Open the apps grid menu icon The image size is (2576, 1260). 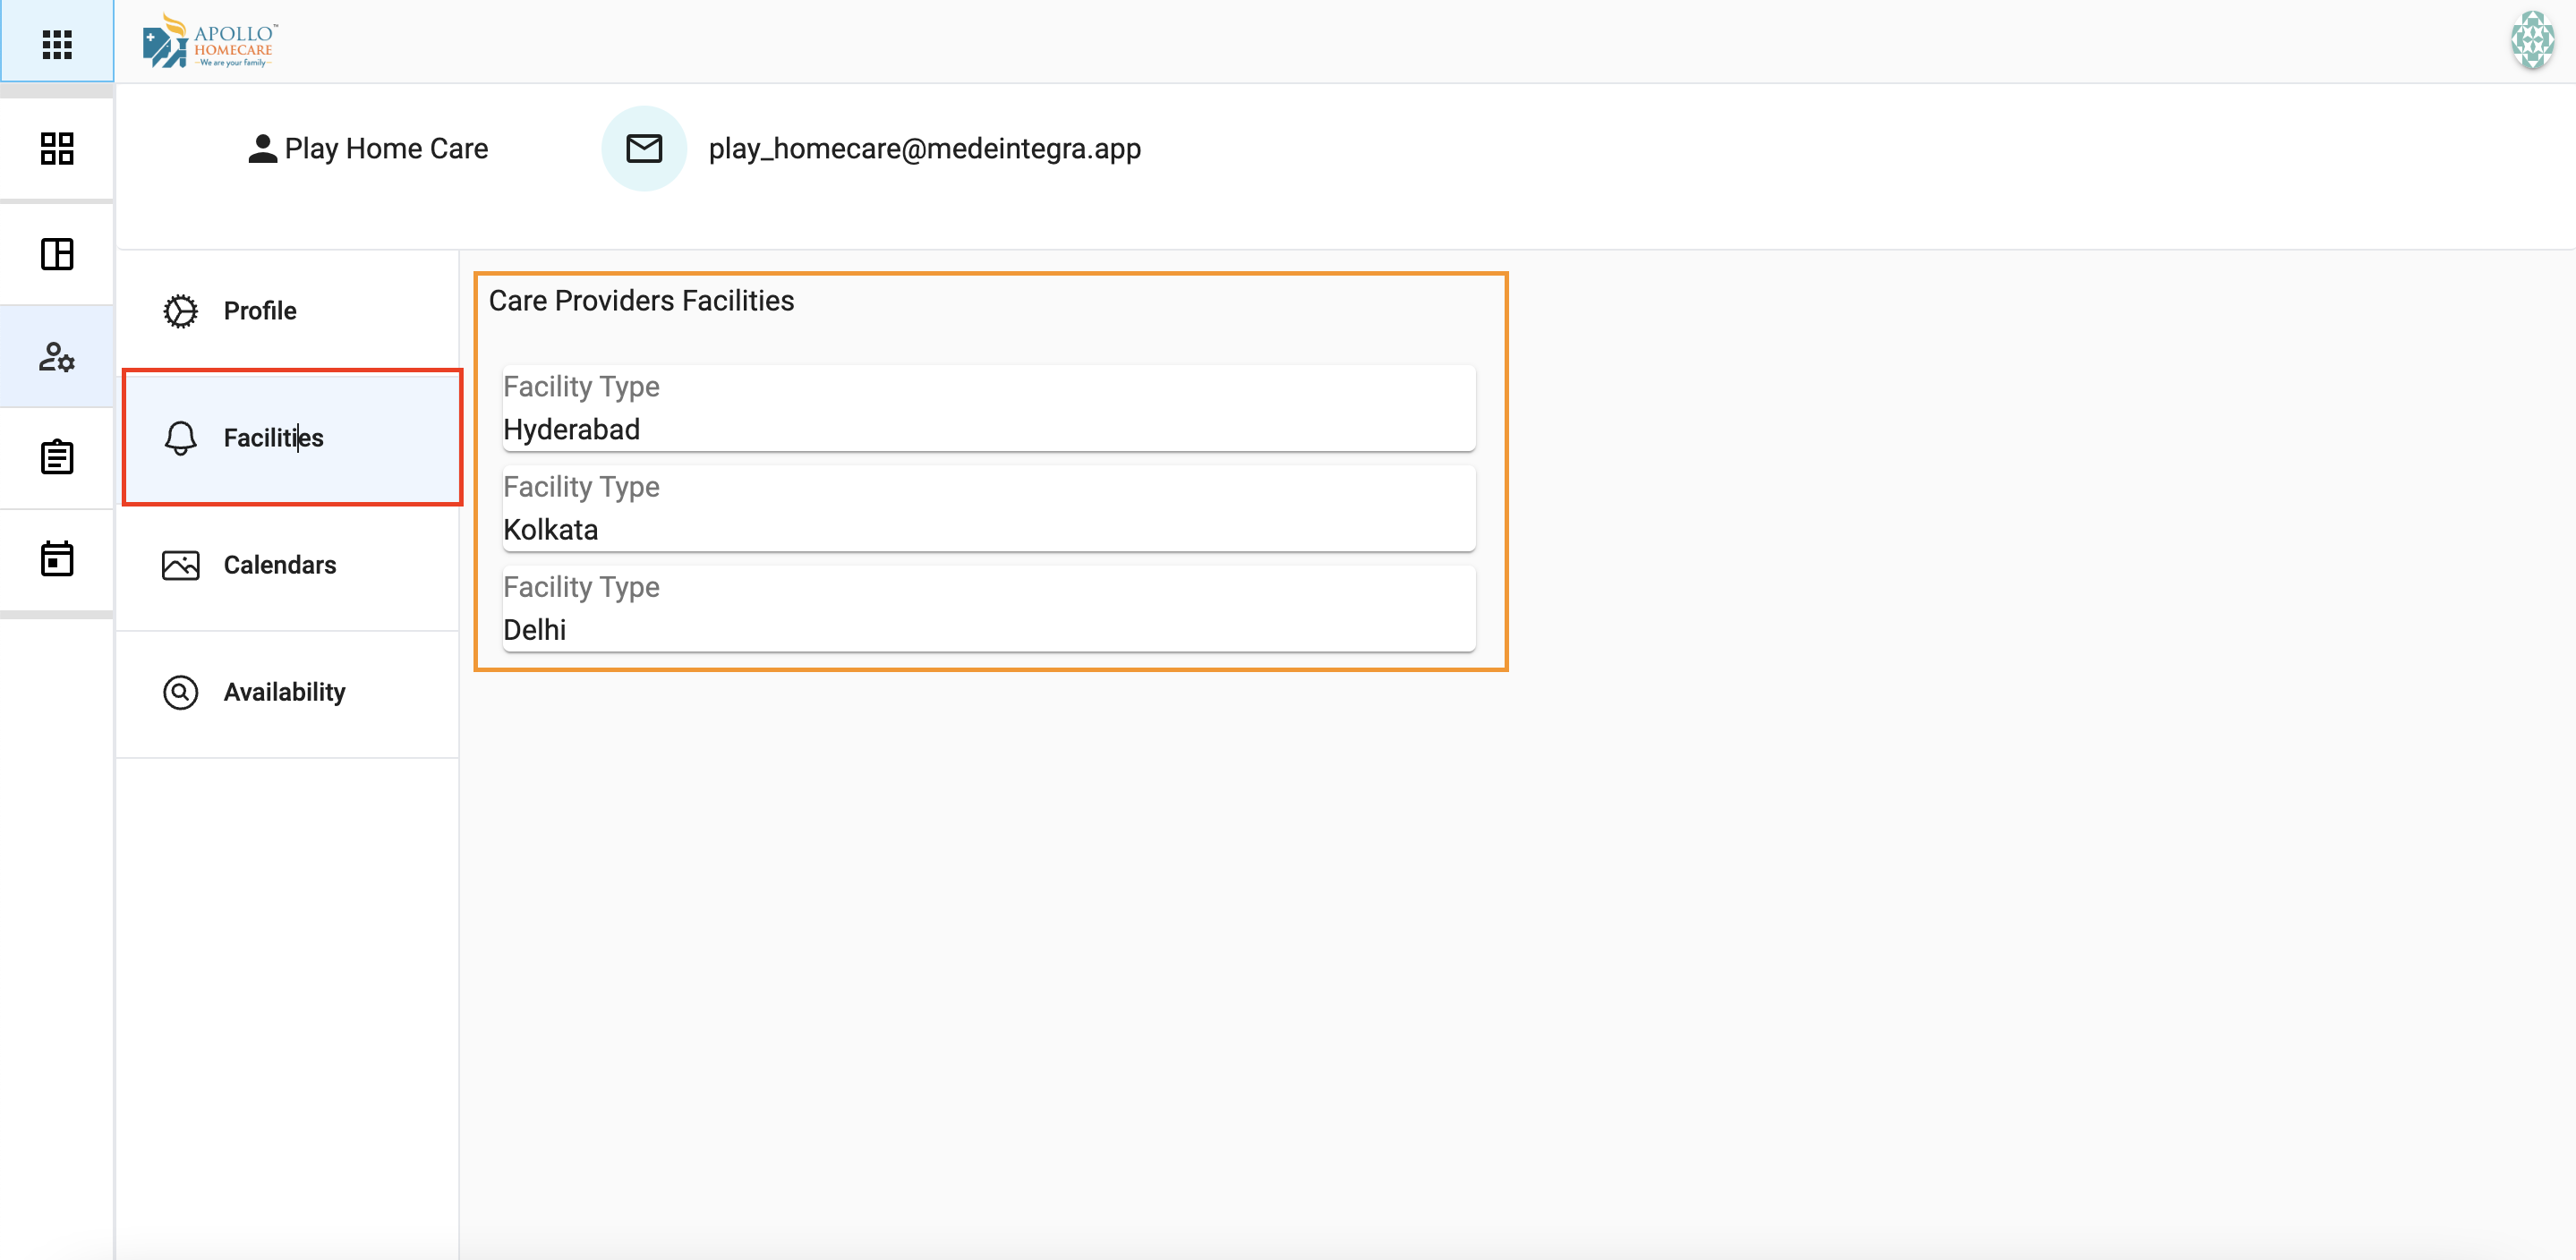click(x=57, y=44)
